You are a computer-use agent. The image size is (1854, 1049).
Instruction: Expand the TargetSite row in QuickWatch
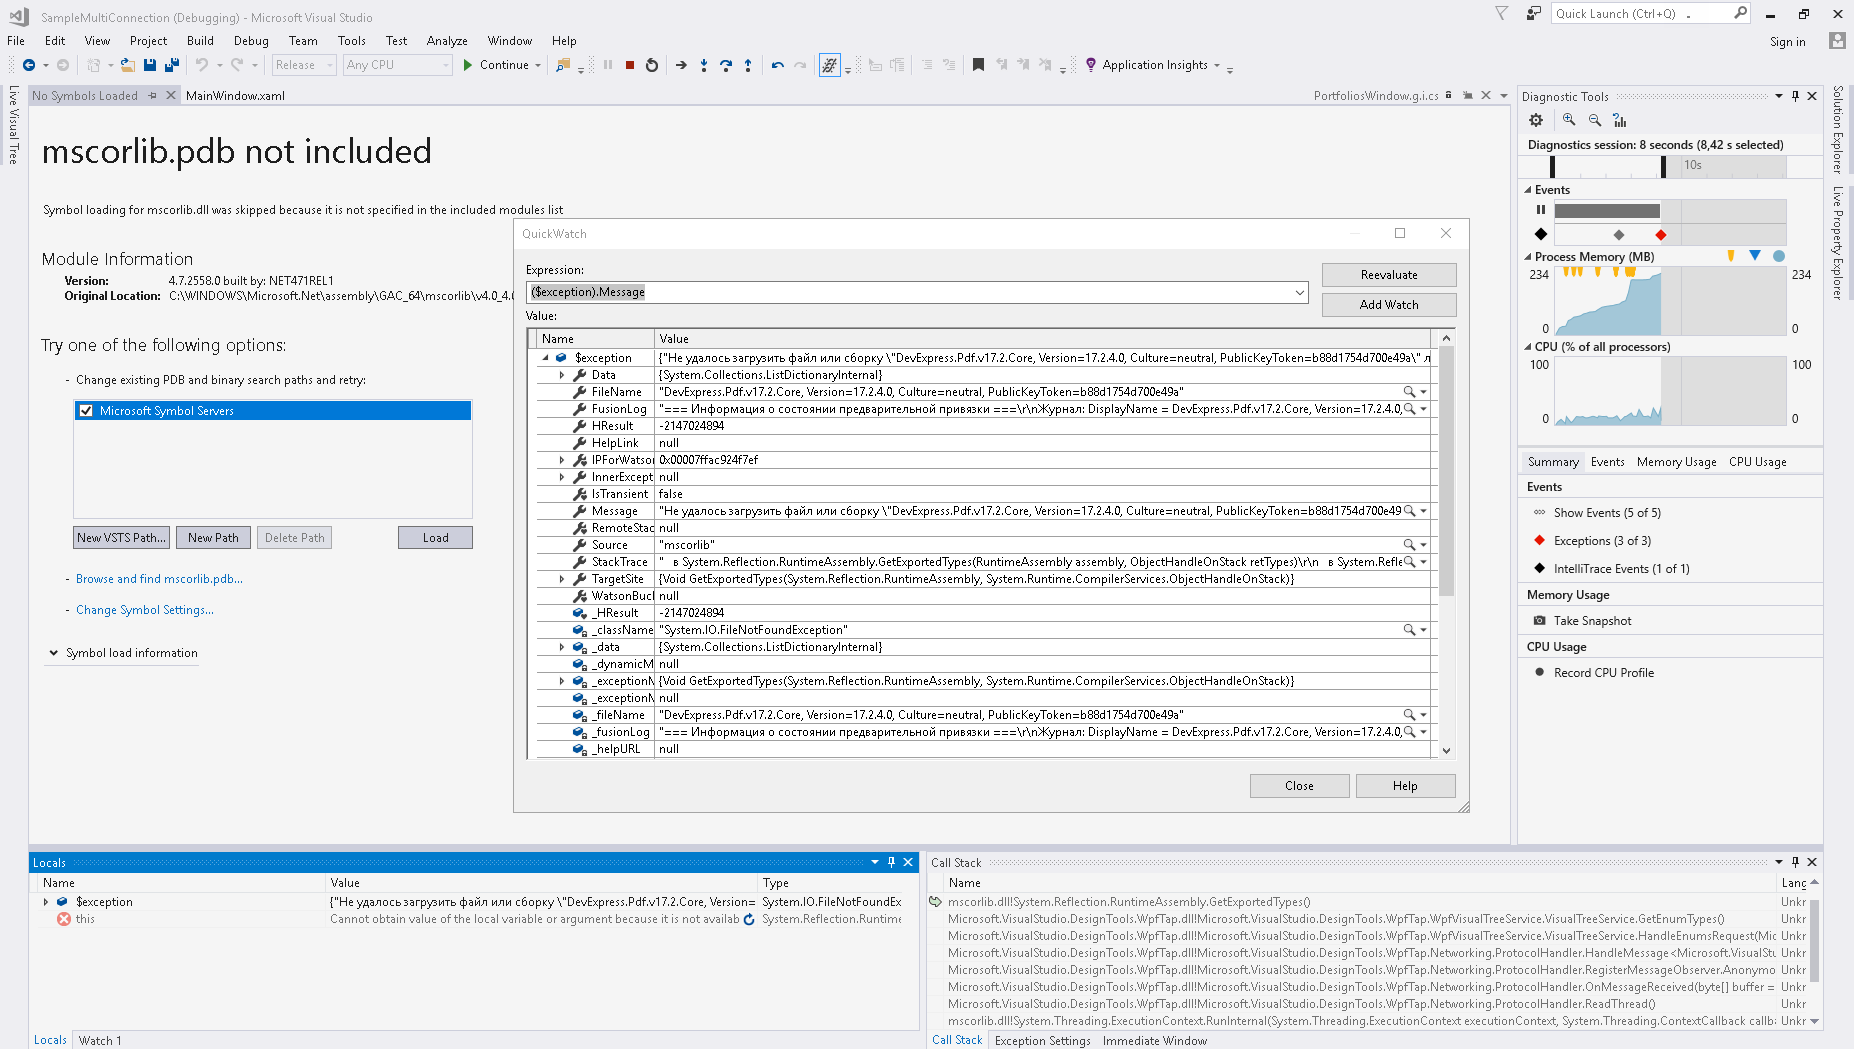pyautogui.click(x=562, y=579)
